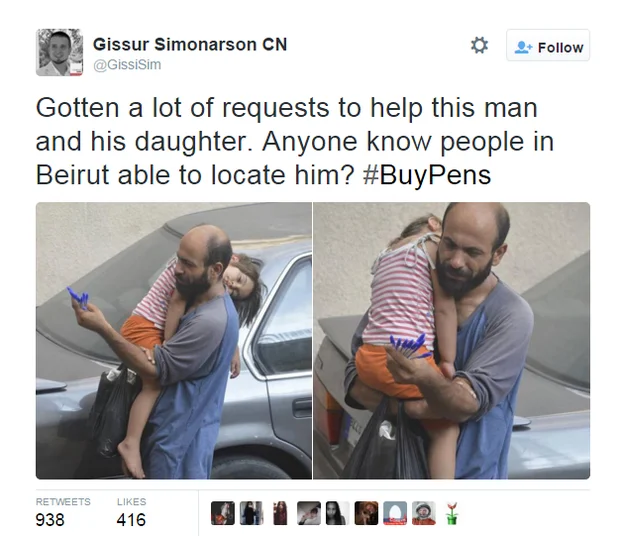Open the cosmonaut helmet avatar profile
620x536 pixels.
[x=424, y=513]
